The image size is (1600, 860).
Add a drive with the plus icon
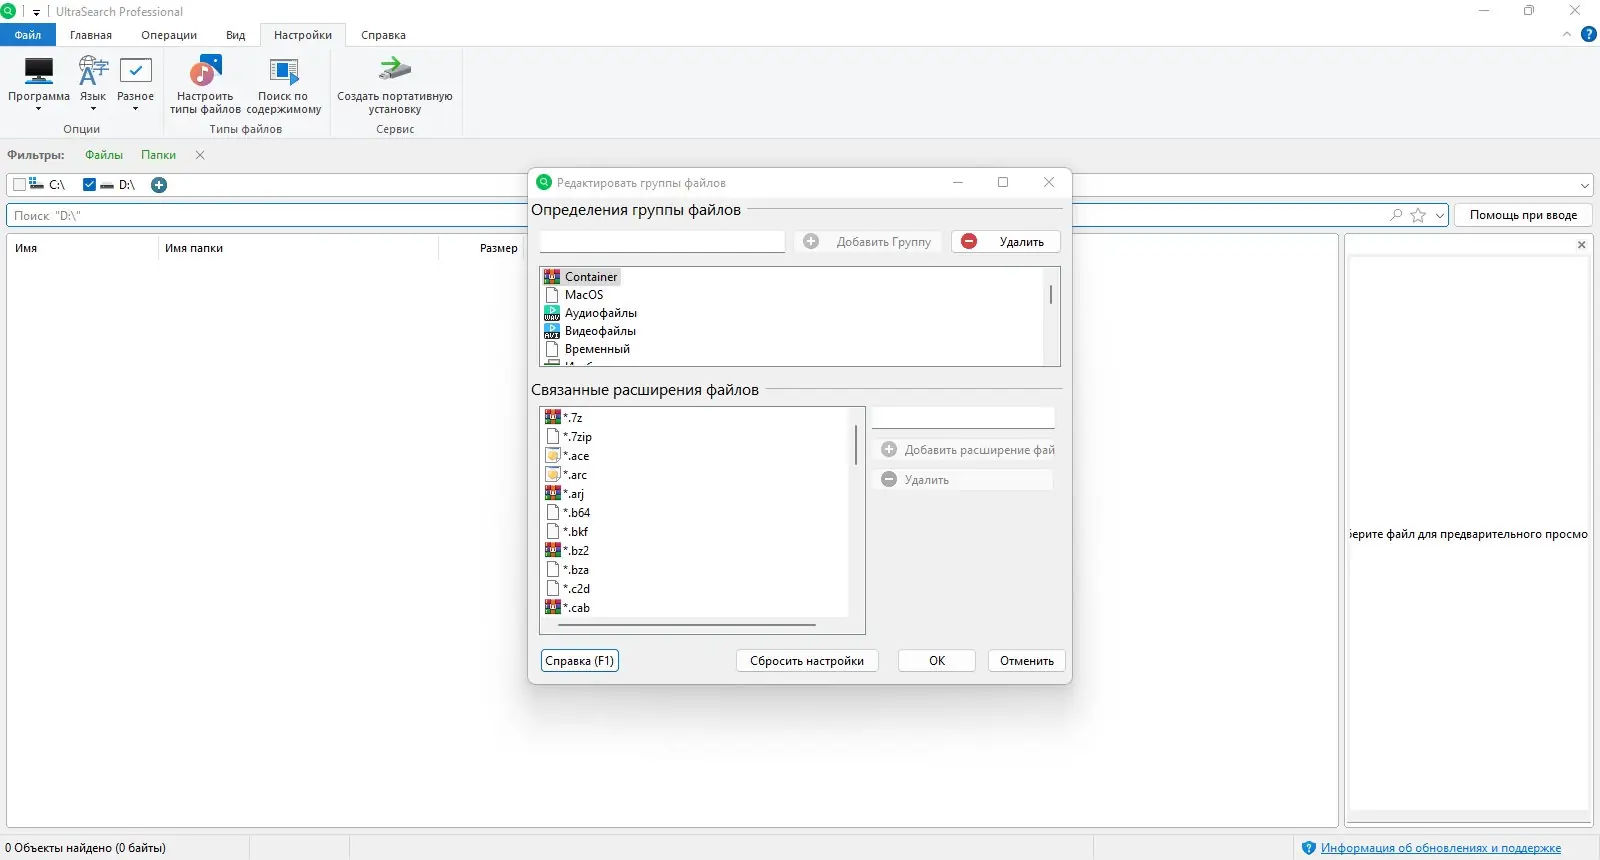159,185
